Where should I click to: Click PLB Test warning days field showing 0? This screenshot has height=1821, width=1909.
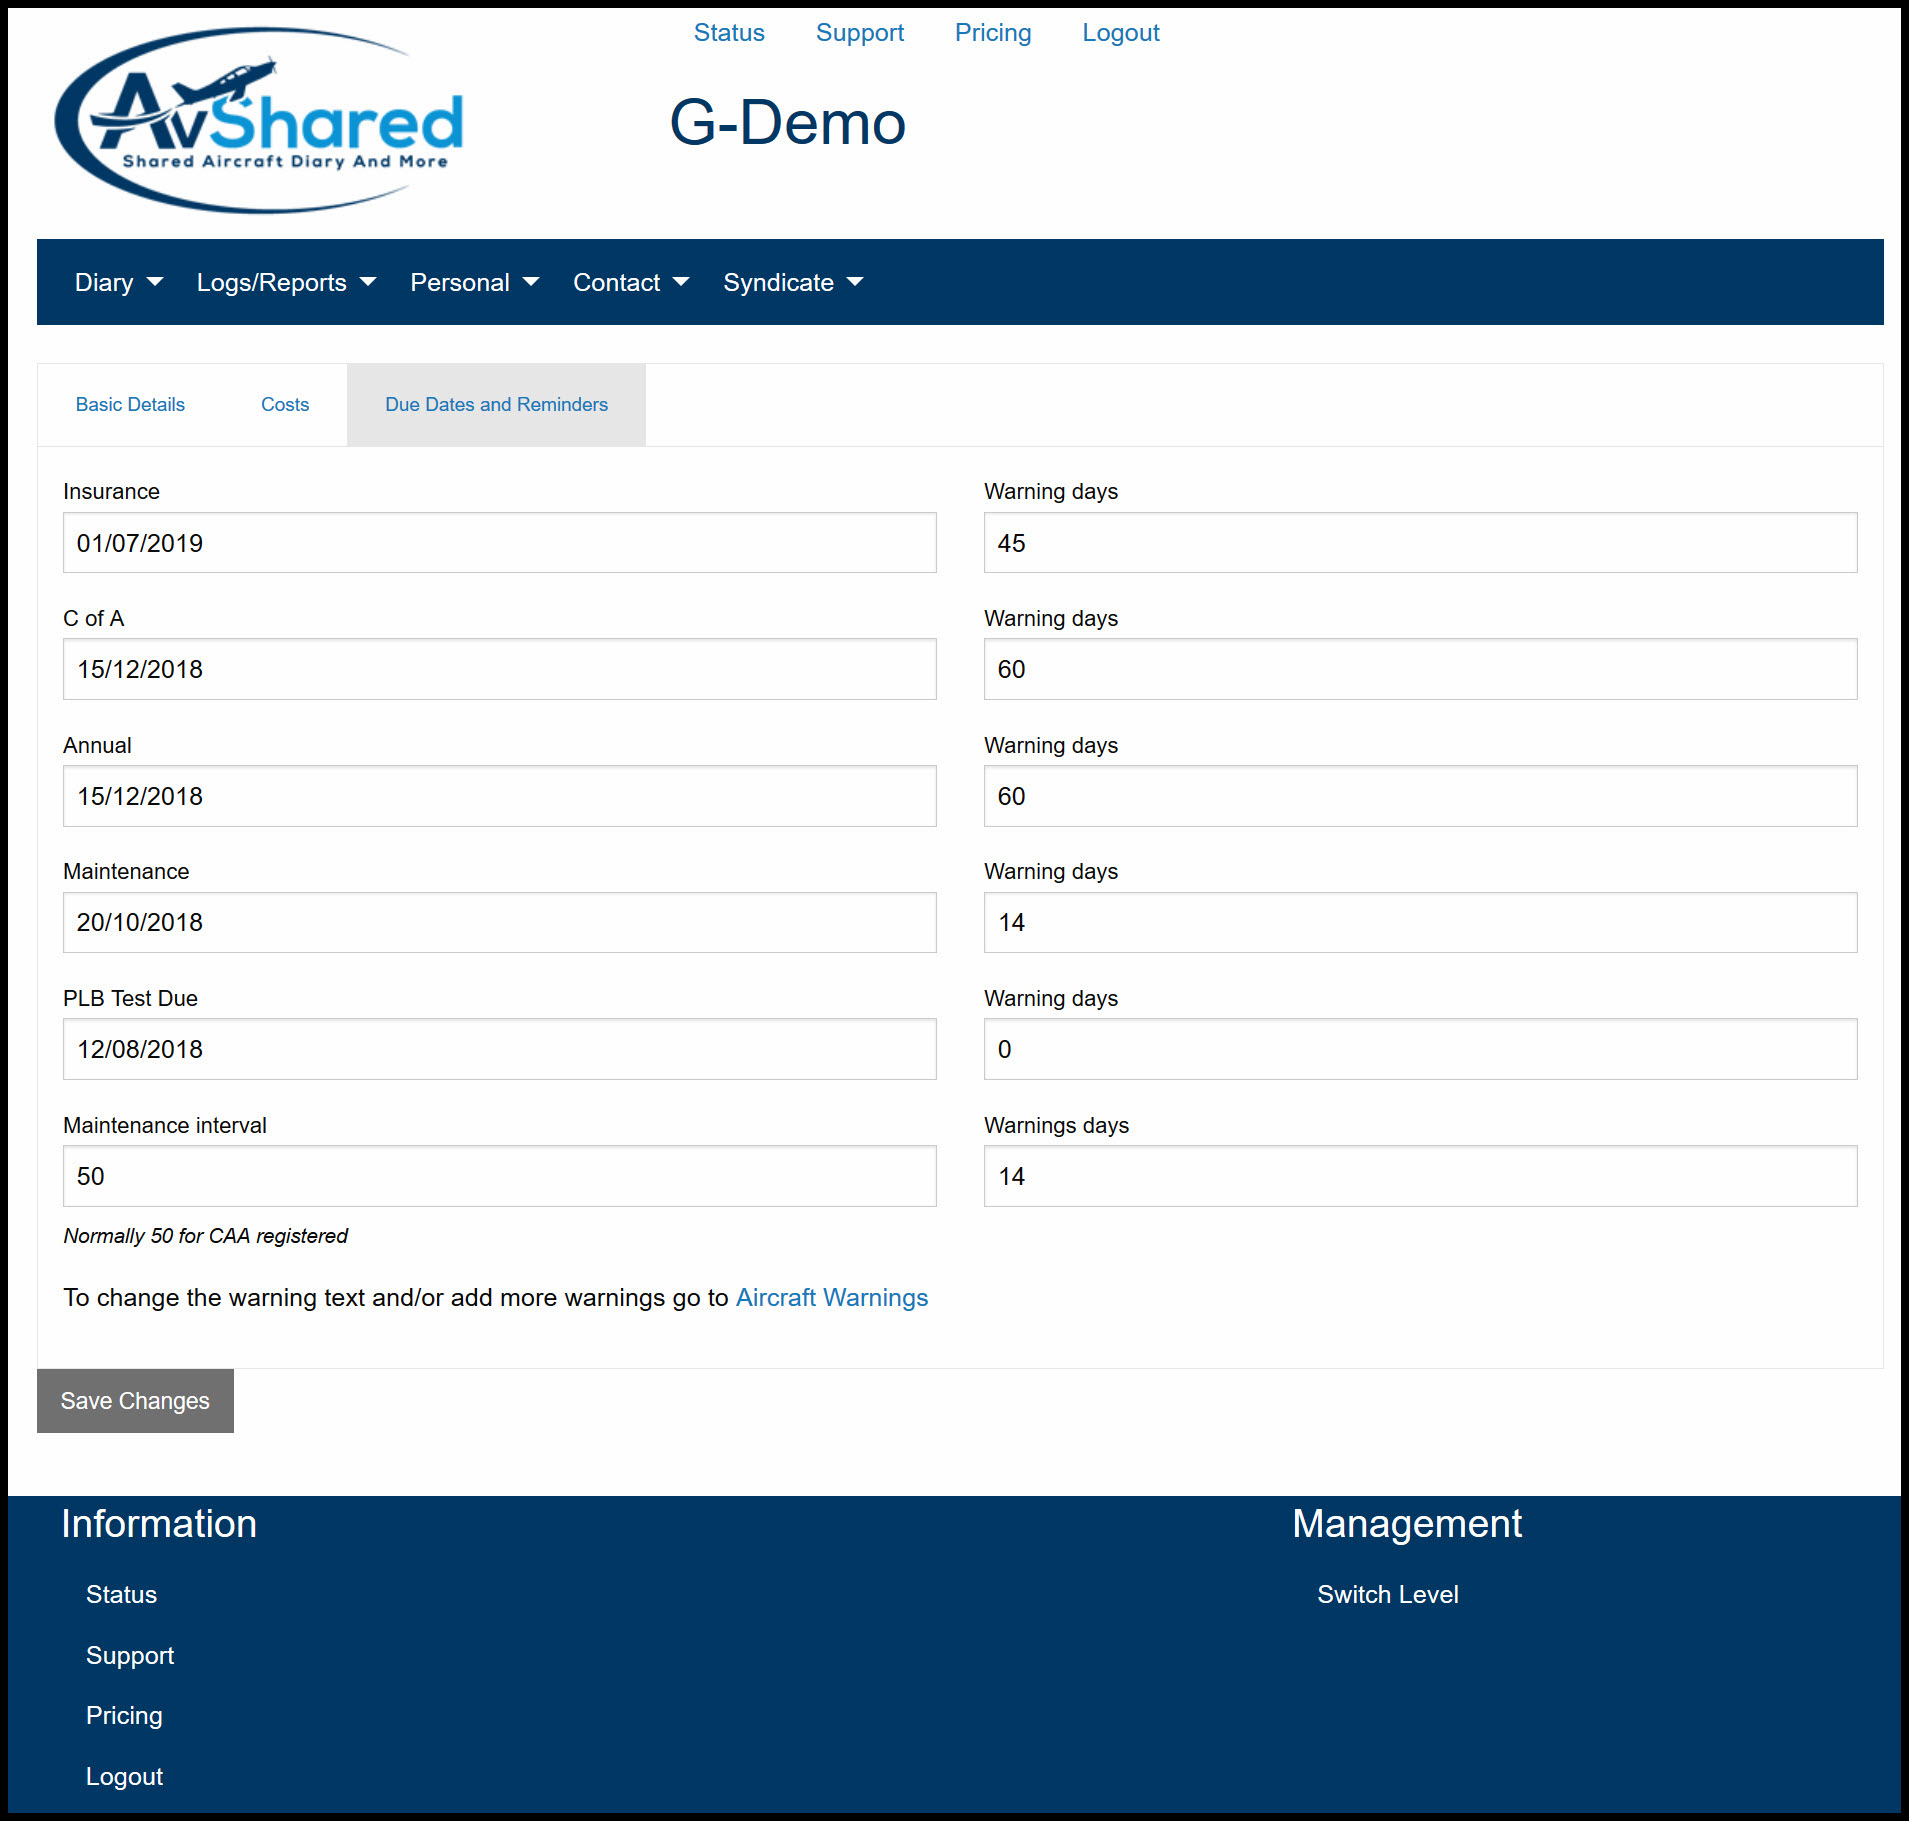click(x=1420, y=1049)
